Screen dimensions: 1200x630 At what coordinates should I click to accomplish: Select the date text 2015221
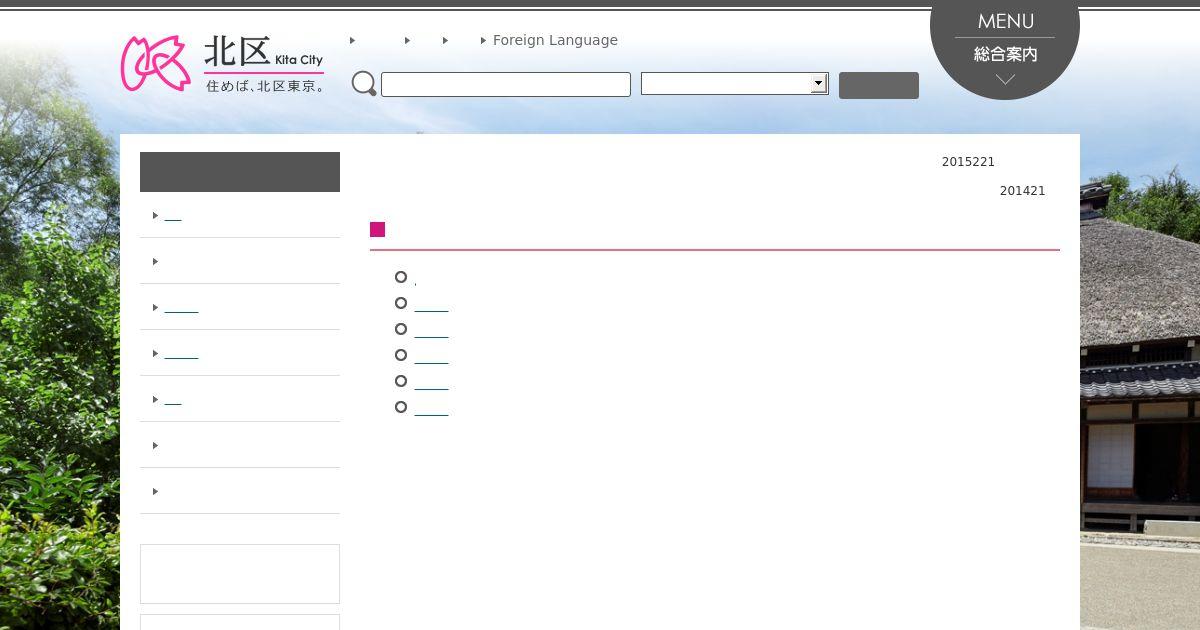tap(968, 162)
